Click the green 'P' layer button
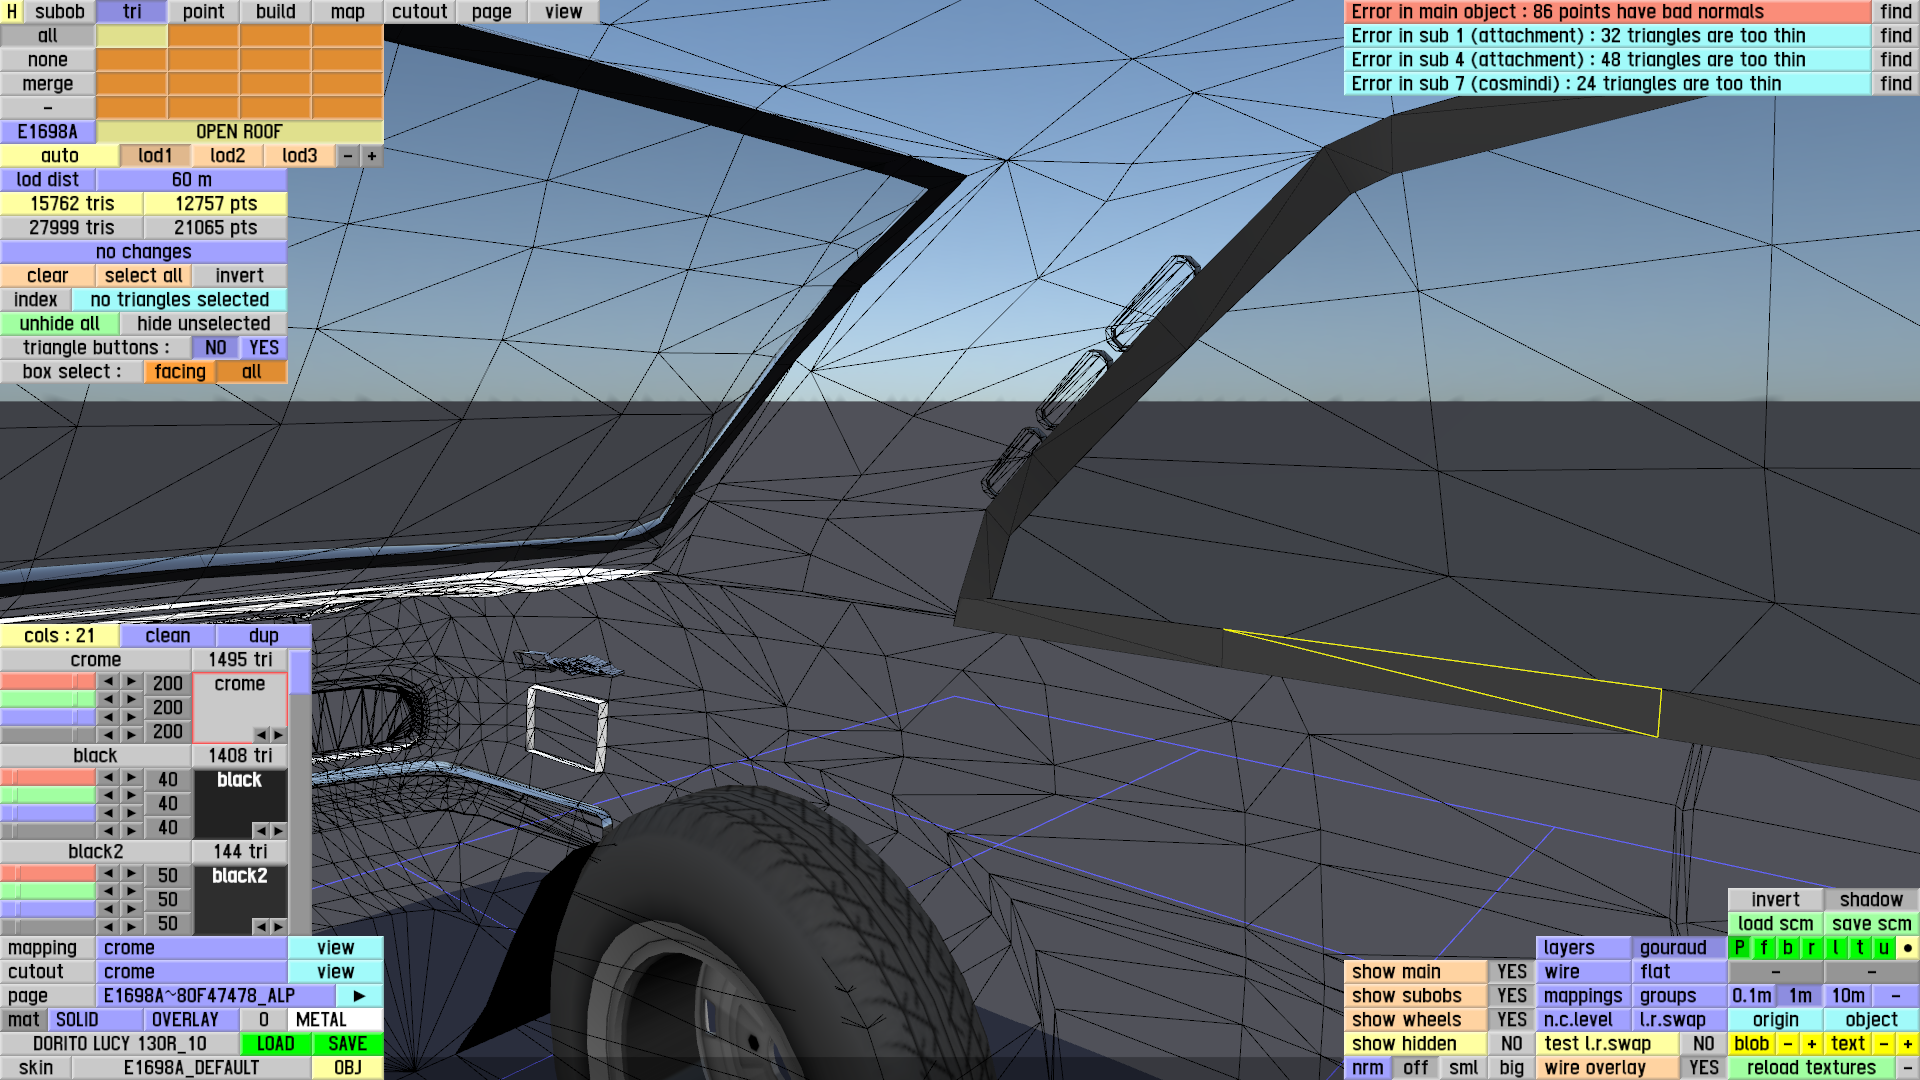Viewport: 1920px width, 1080px height. pyautogui.click(x=1740, y=948)
